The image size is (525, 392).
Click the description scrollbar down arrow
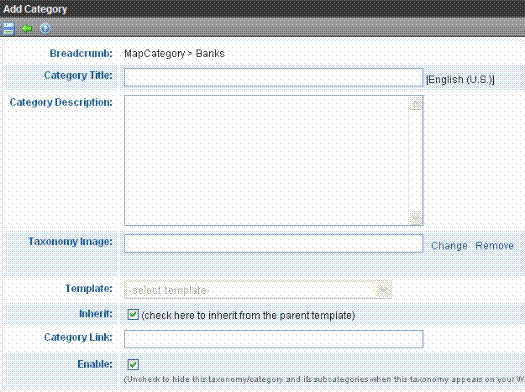click(x=416, y=218)
